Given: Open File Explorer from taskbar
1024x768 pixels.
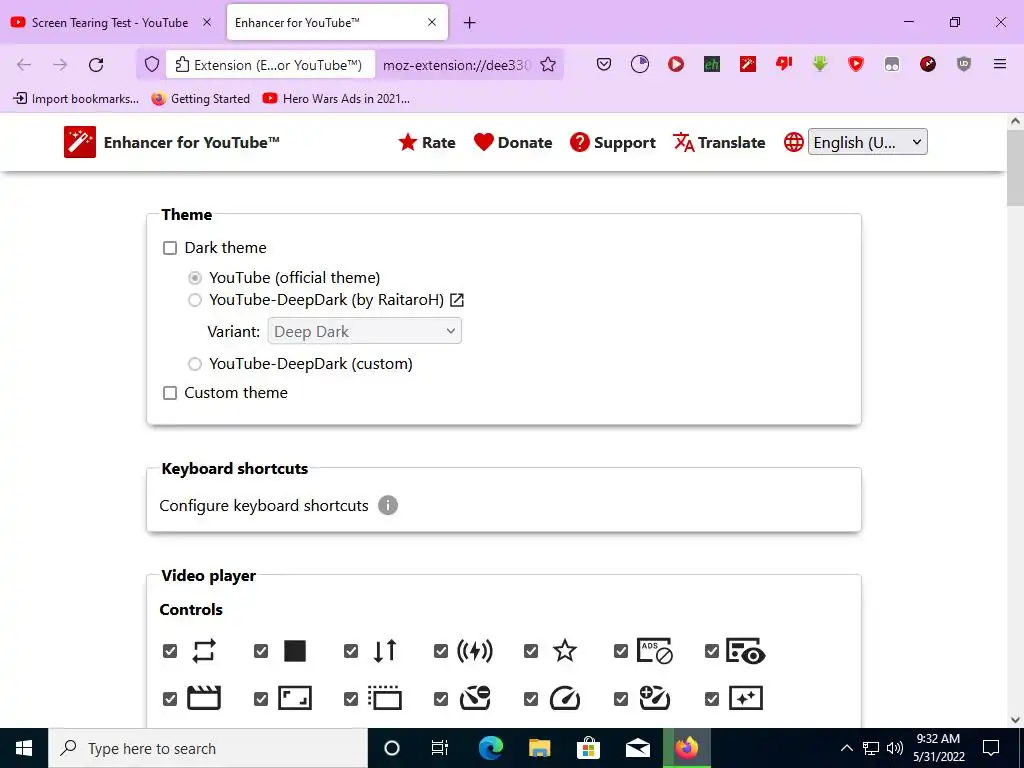Looking at the screenshot, I should (x=539, y=748).
